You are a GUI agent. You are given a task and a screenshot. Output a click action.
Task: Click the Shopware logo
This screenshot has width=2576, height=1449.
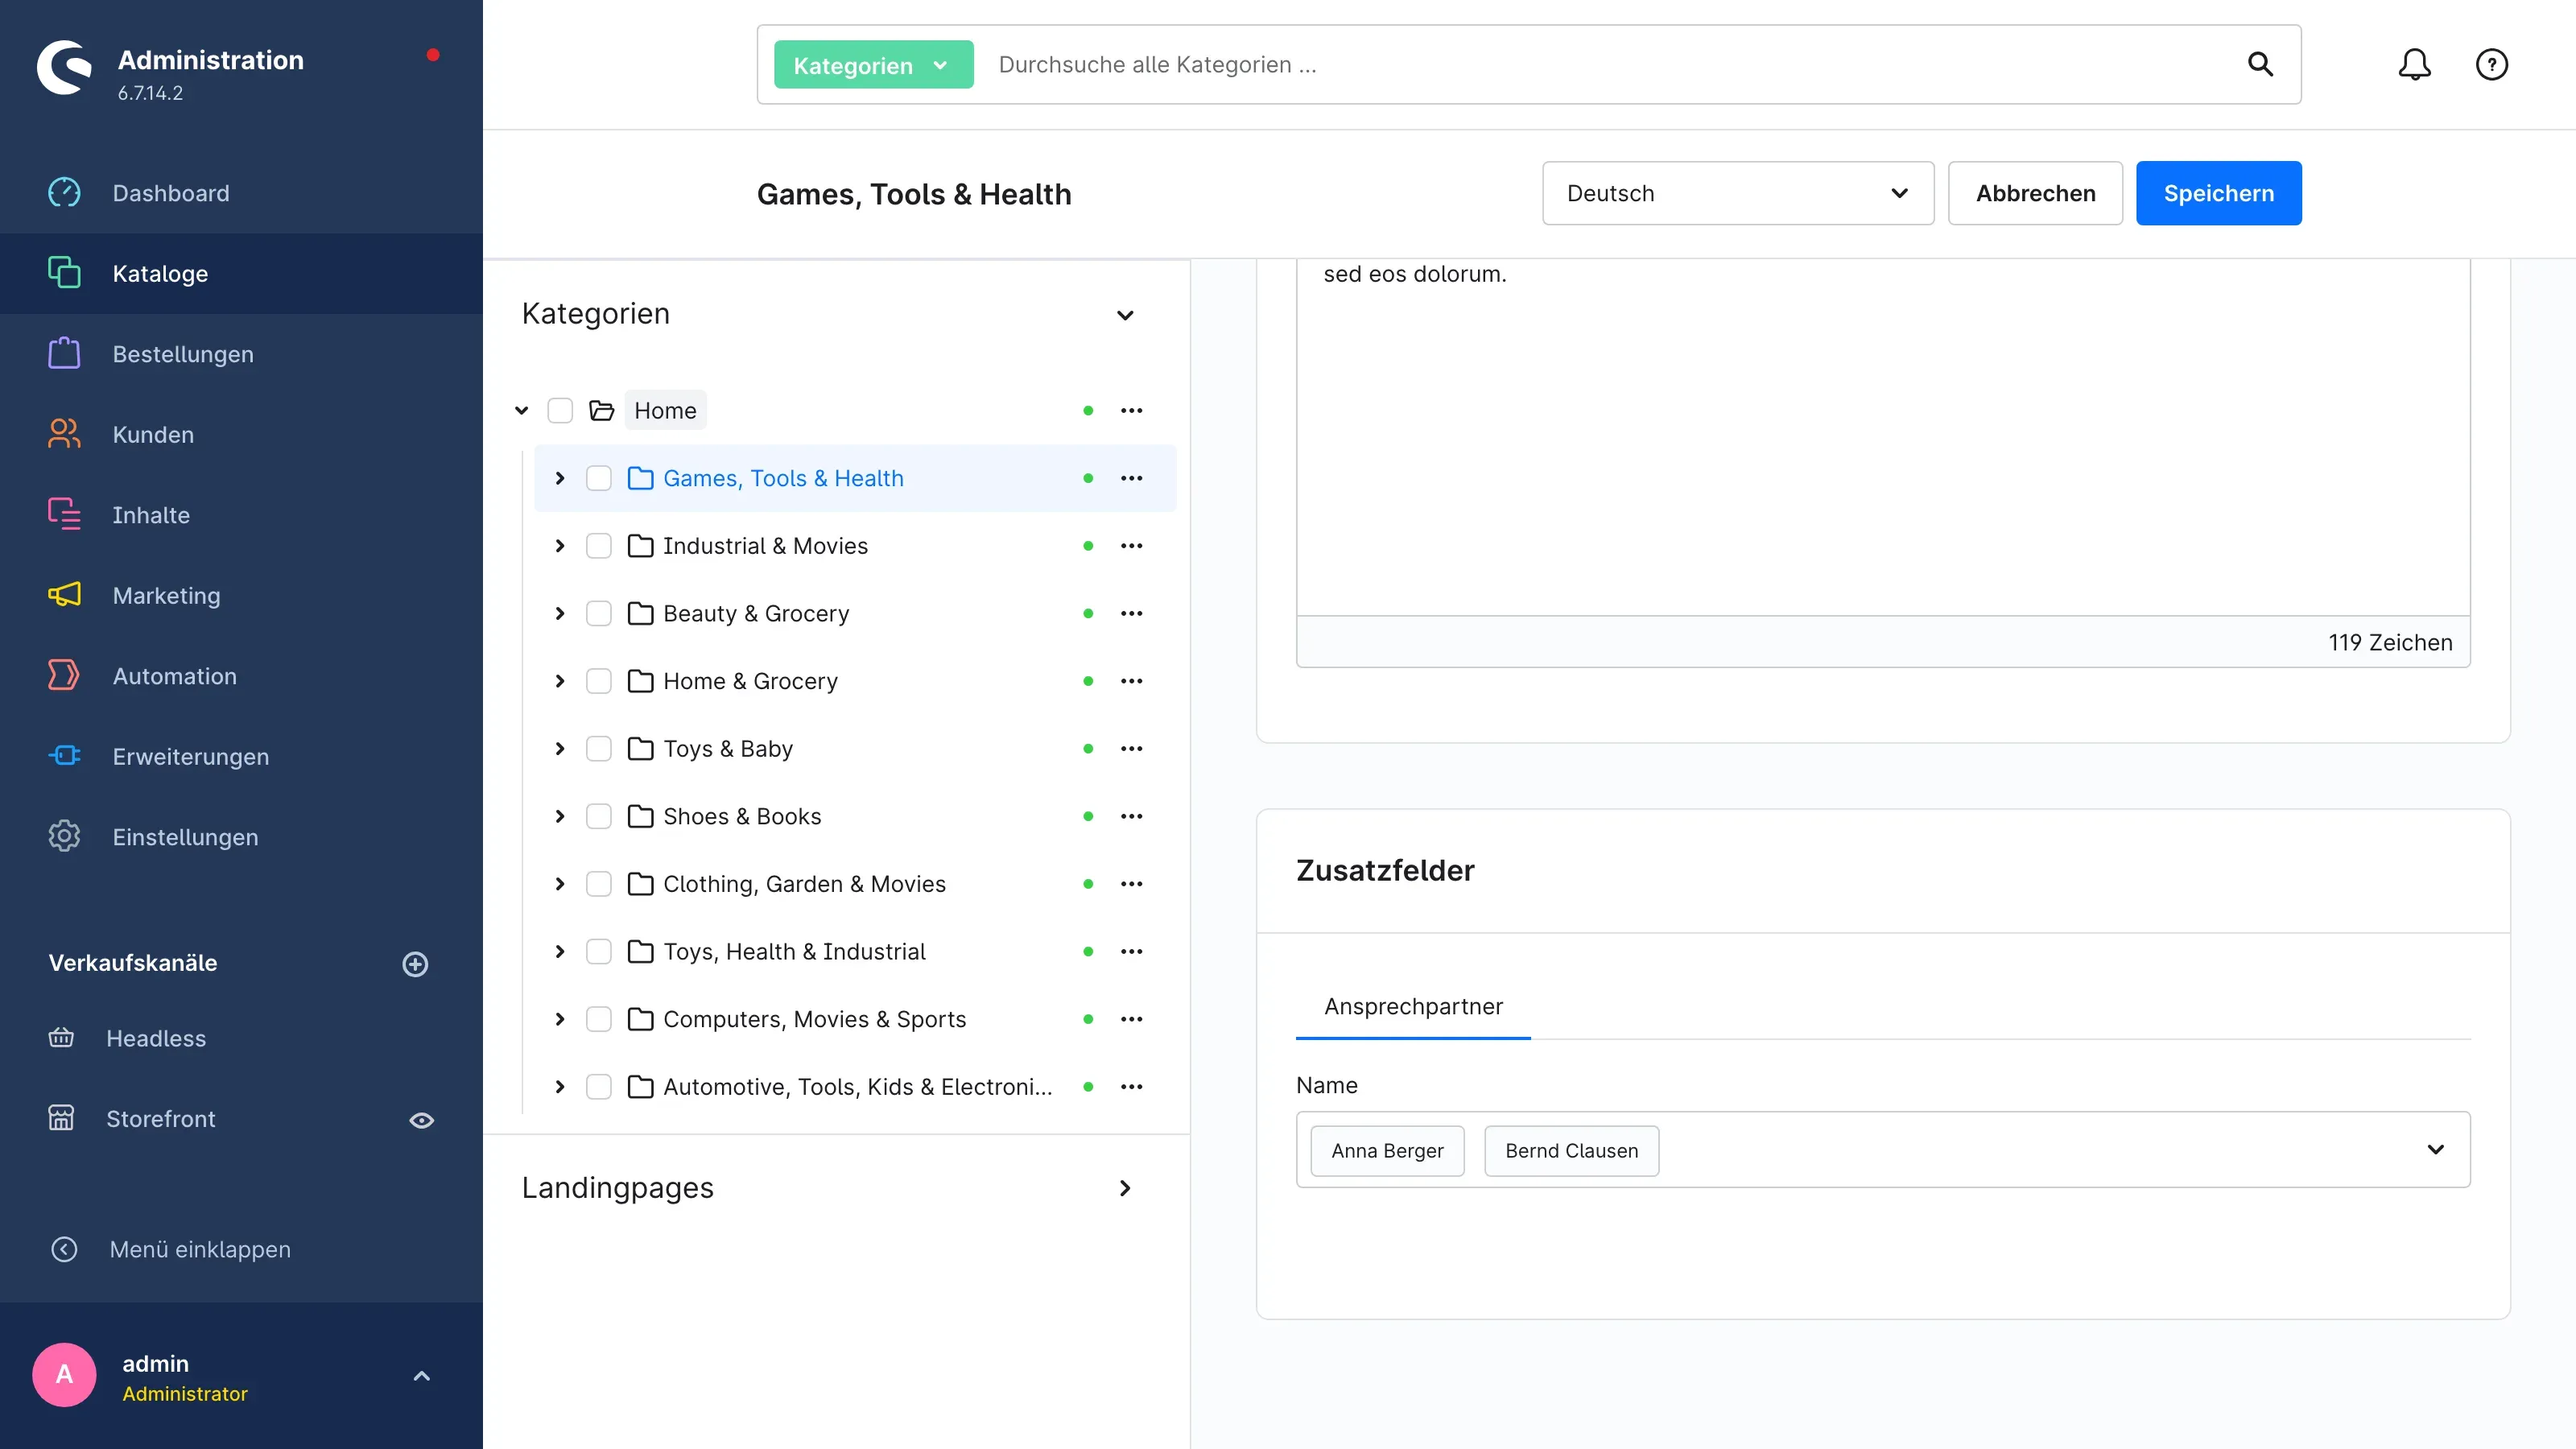64,67
